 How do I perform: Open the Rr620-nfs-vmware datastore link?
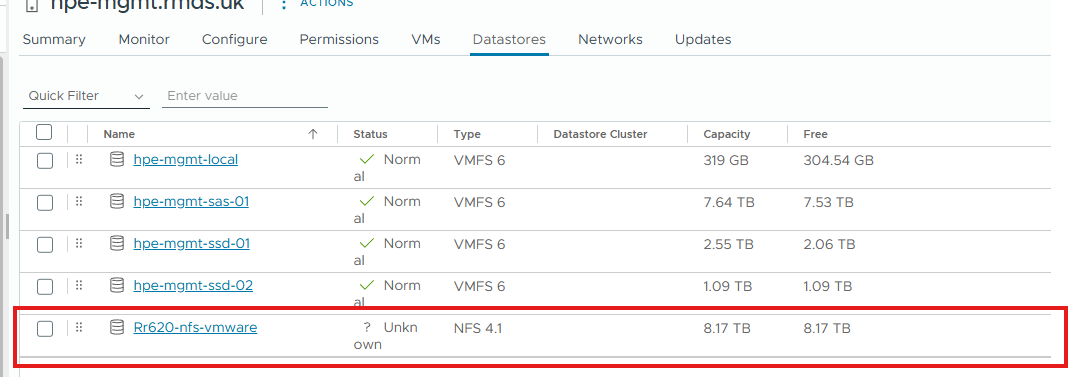tap(195, 327)
